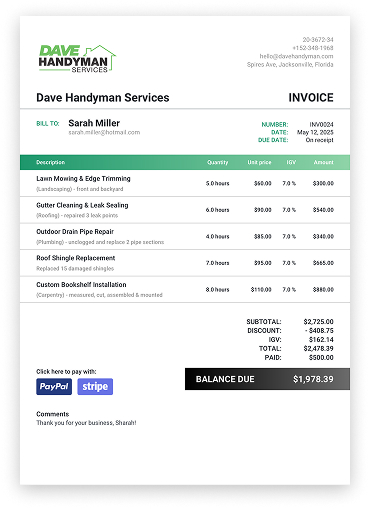This screenshot has height=509, width=370.
Task: Select the Replaced 15 damaged shingles note
Action: tap(75, 268)
